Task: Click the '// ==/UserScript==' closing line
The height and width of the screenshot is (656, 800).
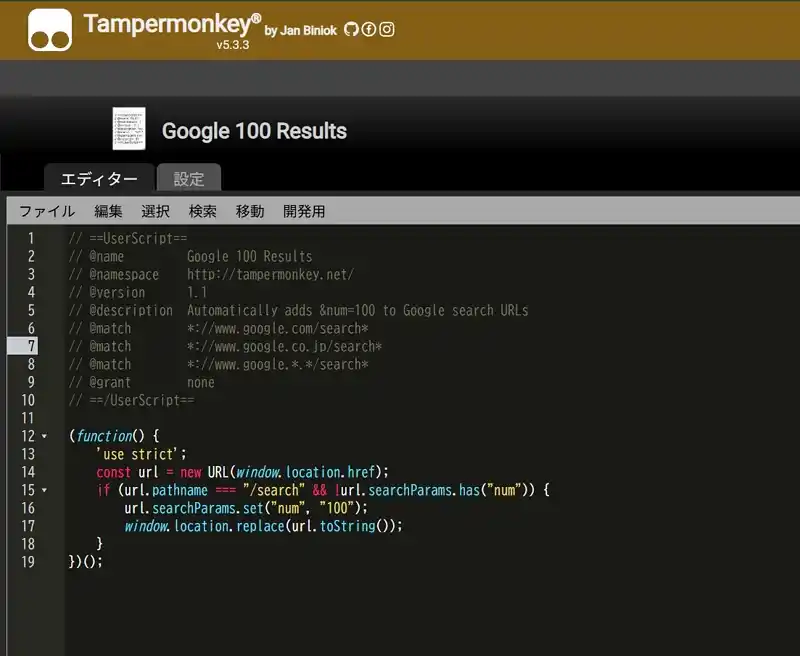Action: click(132, 400)
